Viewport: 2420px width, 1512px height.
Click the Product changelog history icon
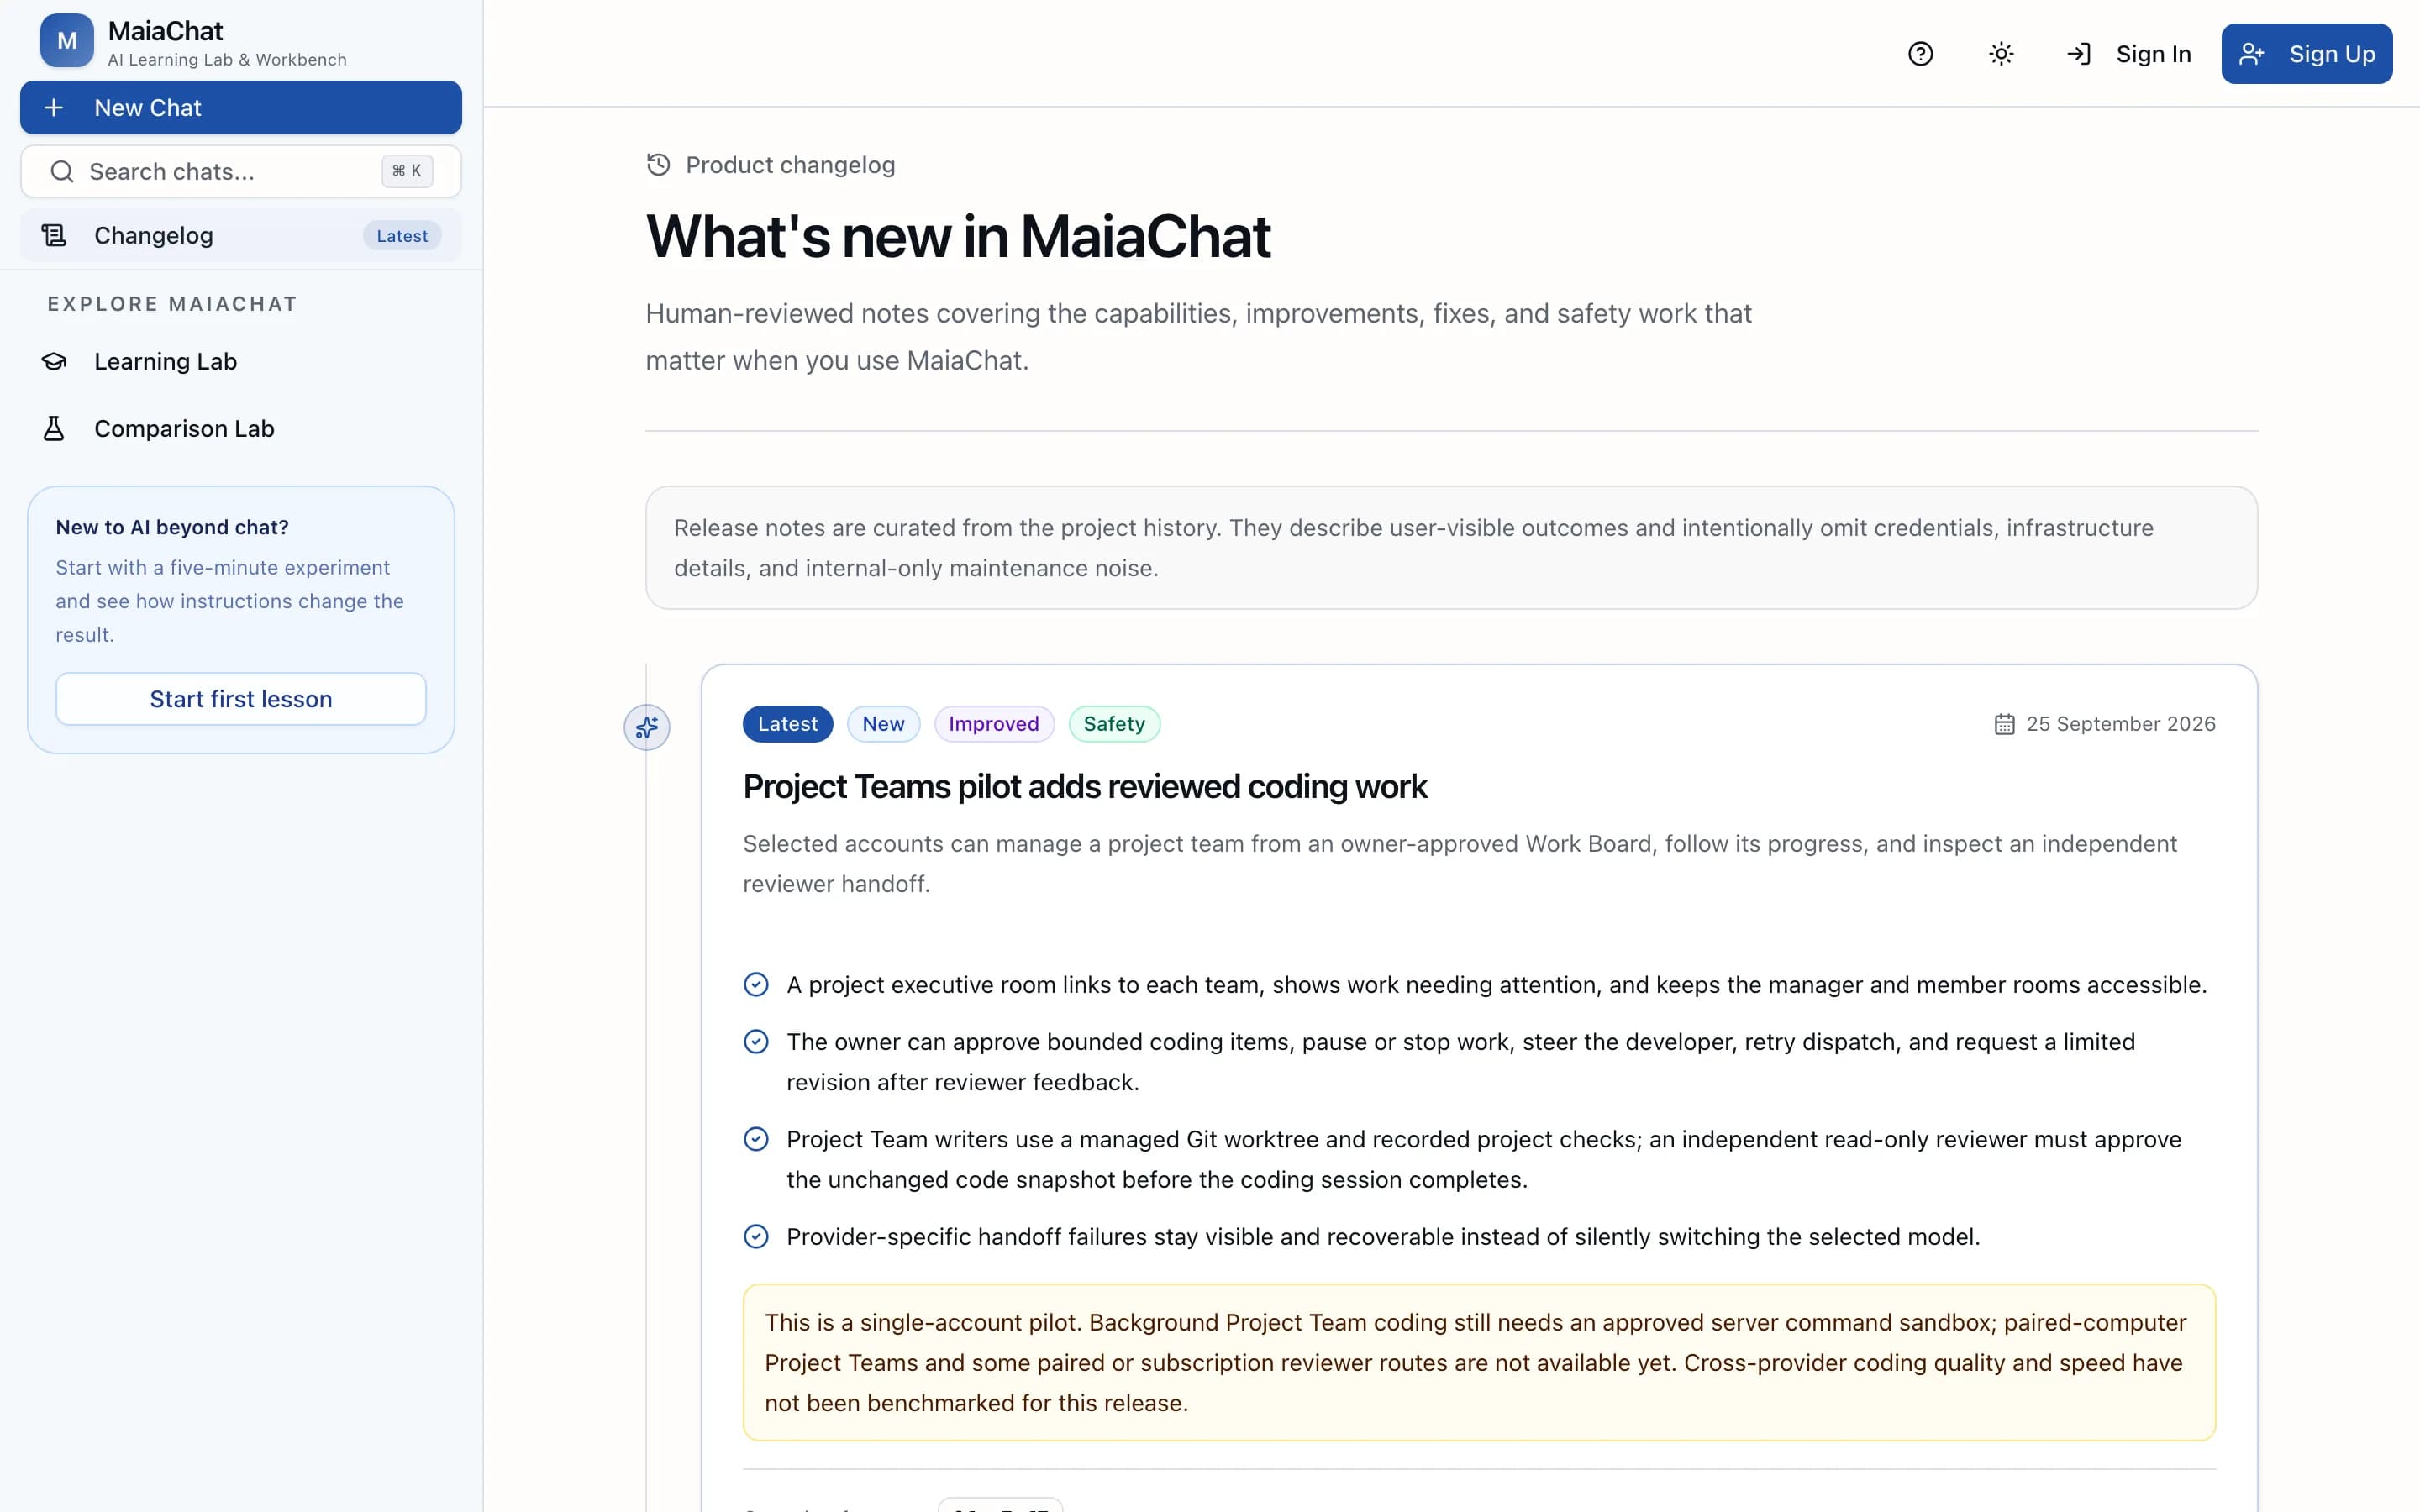[x=658, y=165]
